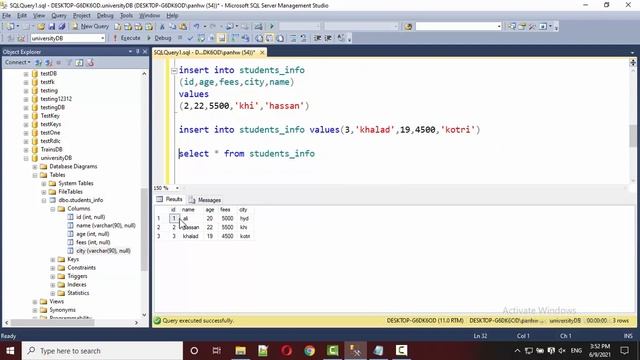Select dbo.students_info table node
Screen dimensions: 640x360
tap(80, 200)
